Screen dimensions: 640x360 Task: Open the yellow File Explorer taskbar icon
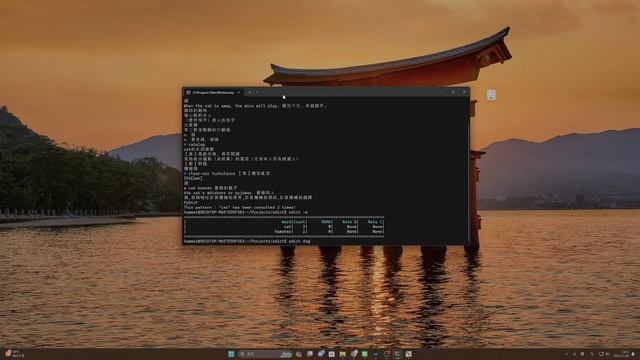[342, 354]
